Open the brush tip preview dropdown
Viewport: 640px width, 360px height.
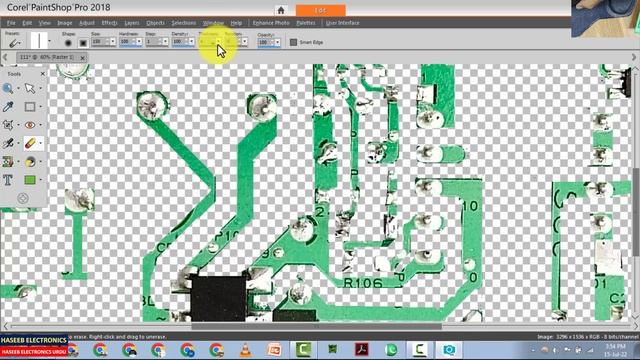coord(49,41)
